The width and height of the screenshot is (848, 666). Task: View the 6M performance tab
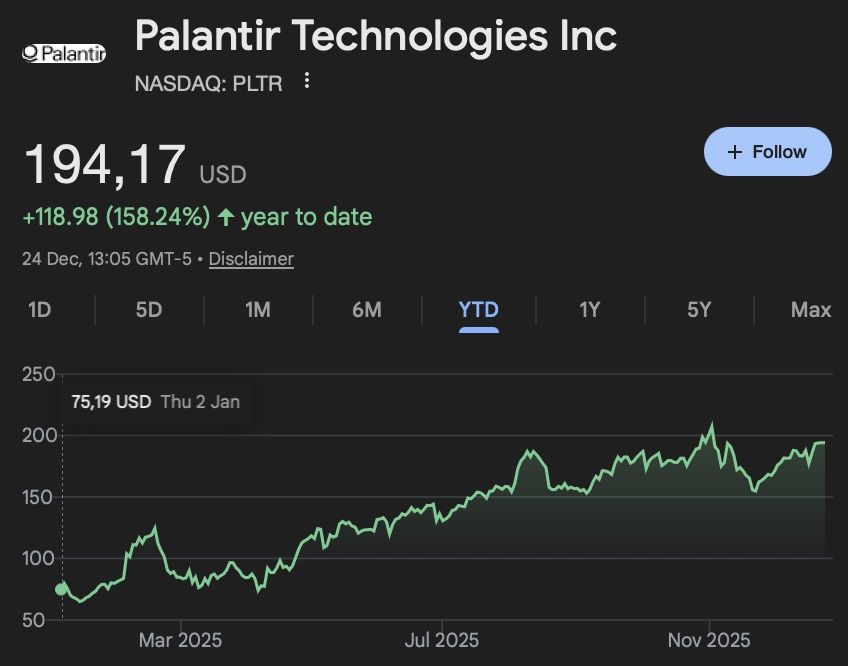[x=366, y=311]
